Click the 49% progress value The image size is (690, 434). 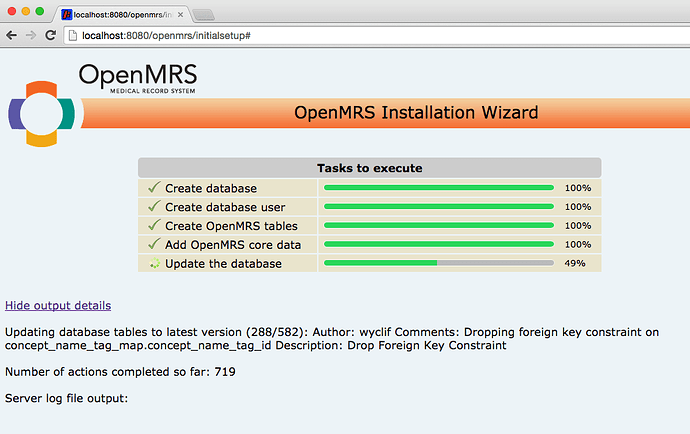point(575,263)
